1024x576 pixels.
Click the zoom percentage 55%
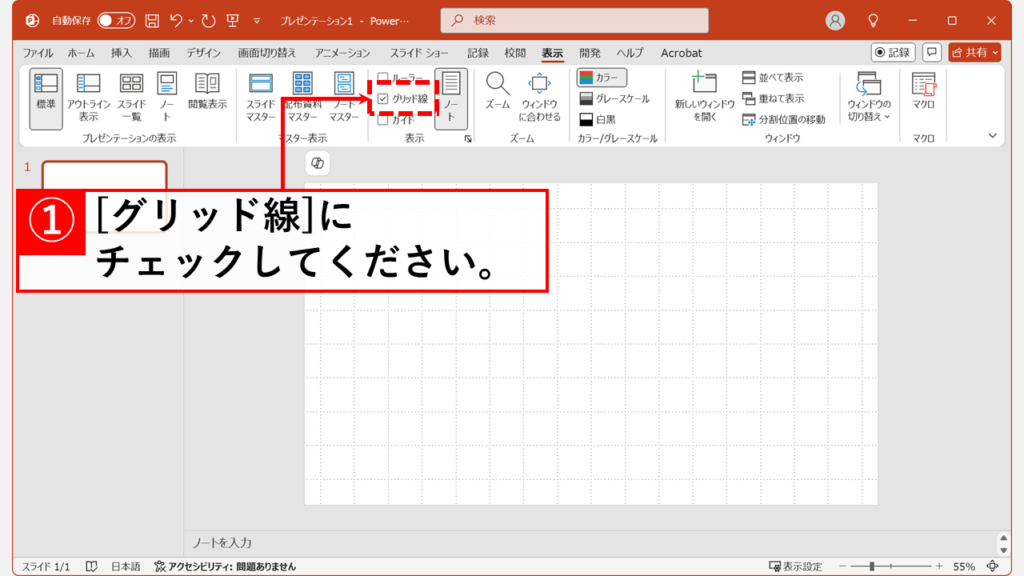[x=964, y=566]
